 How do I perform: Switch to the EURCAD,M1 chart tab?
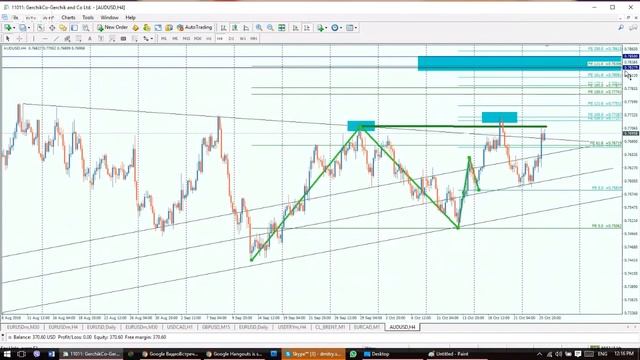(x=367, y=327)
